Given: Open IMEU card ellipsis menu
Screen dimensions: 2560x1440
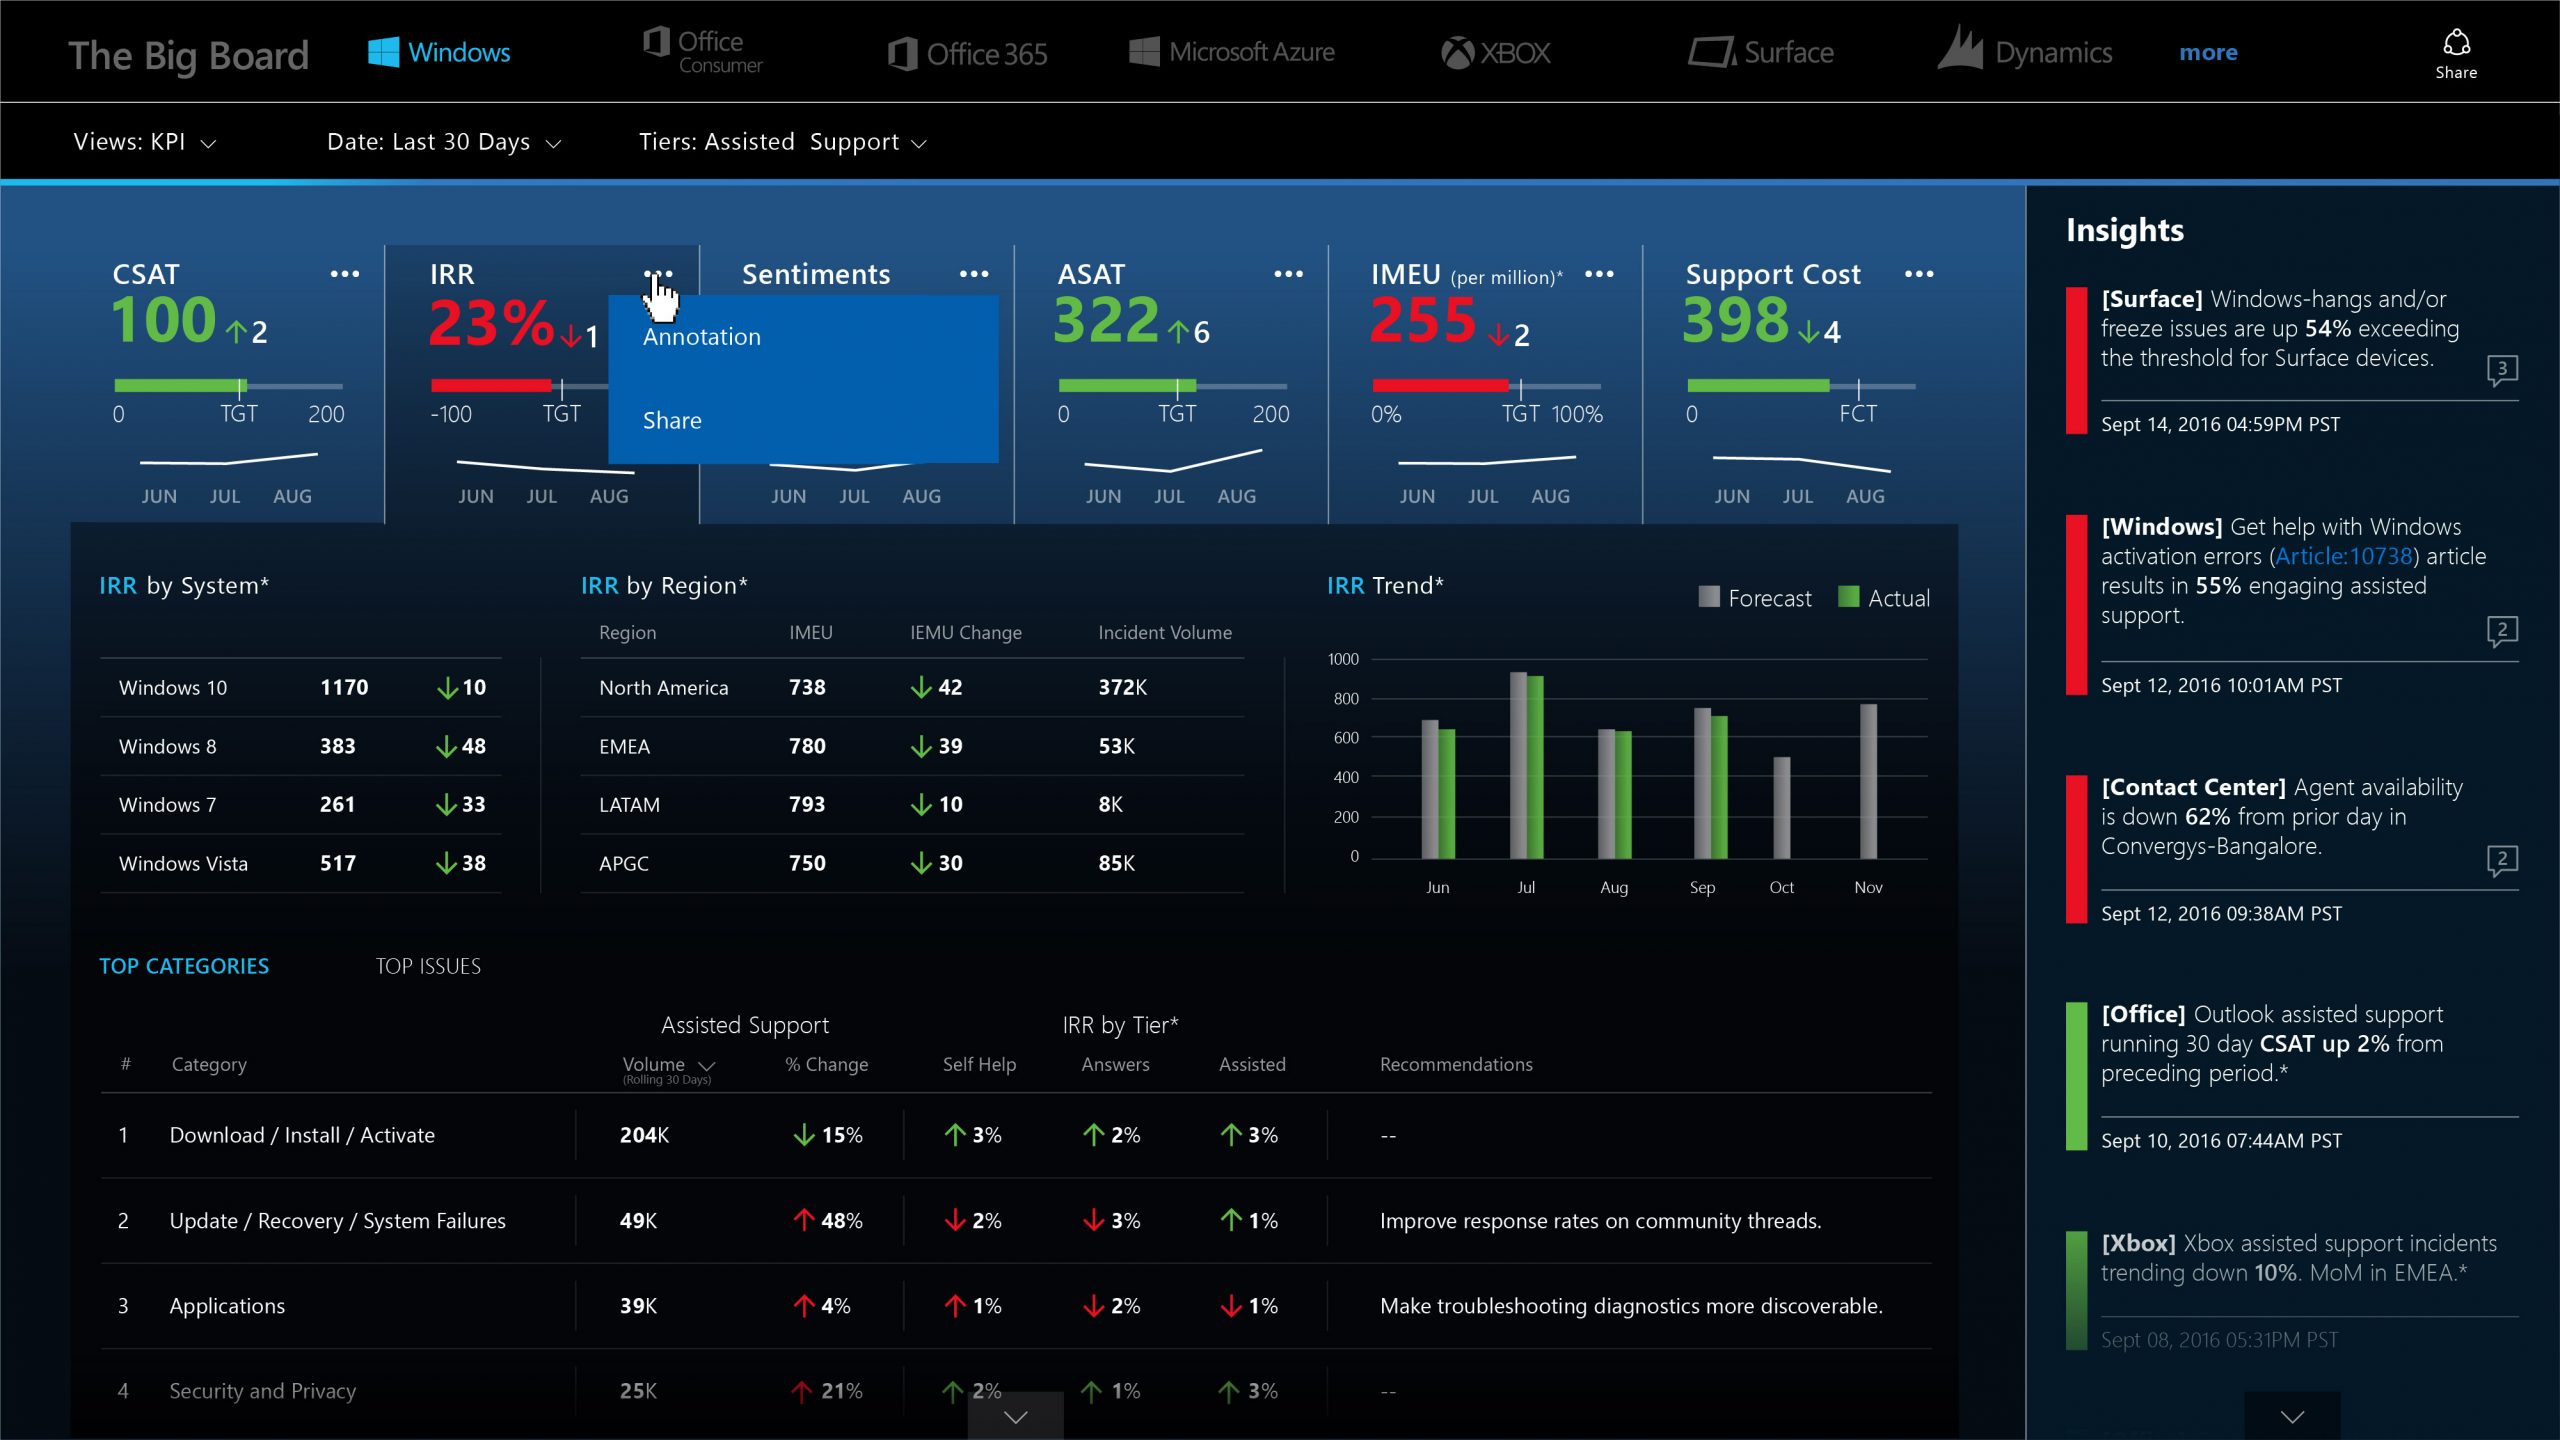Looking at the screenshot, I should click(1599, 274).
